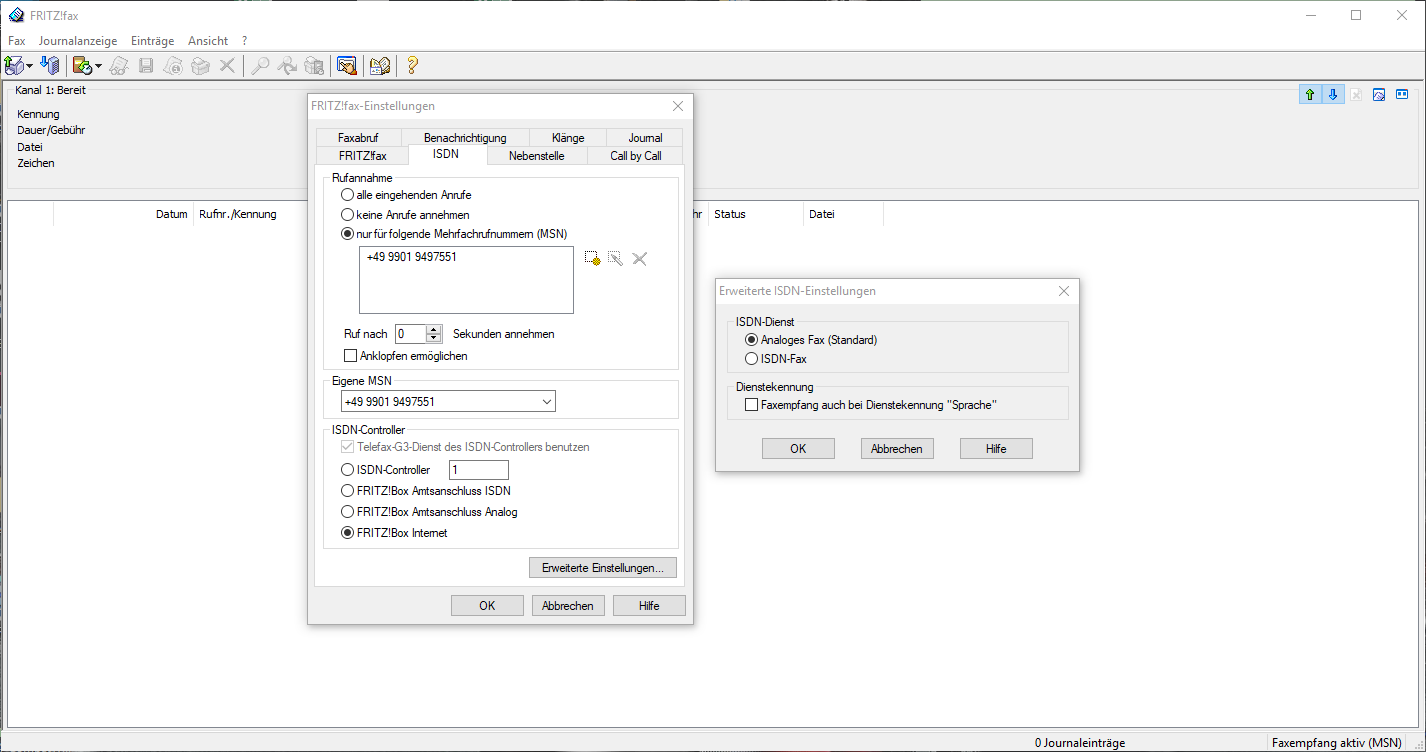This screenshot has width=1426, height=752.
Task: Switch to the Call by Call tab
Action: pos(636,156)
